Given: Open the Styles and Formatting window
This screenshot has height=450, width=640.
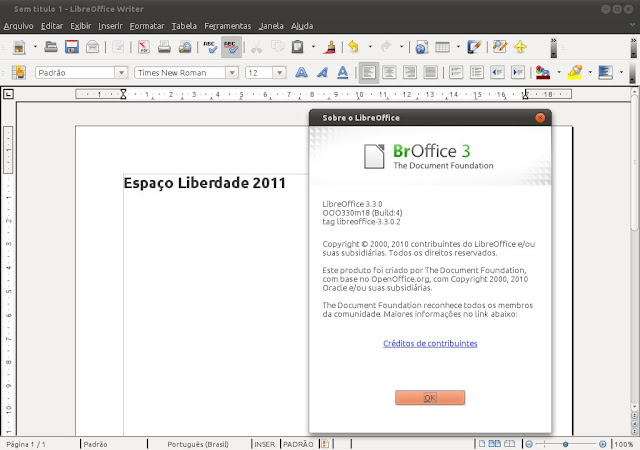Looking at the screenshot, I should (19, 73).
